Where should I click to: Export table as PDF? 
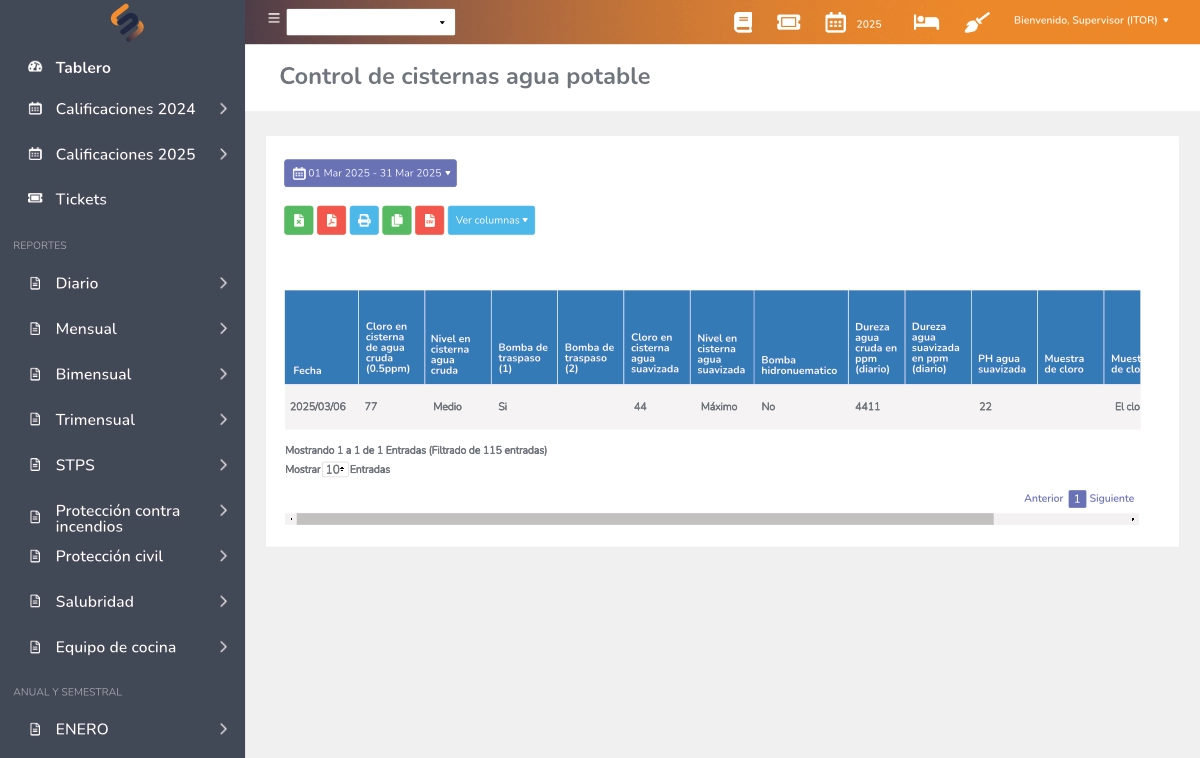tap(331, 220)
